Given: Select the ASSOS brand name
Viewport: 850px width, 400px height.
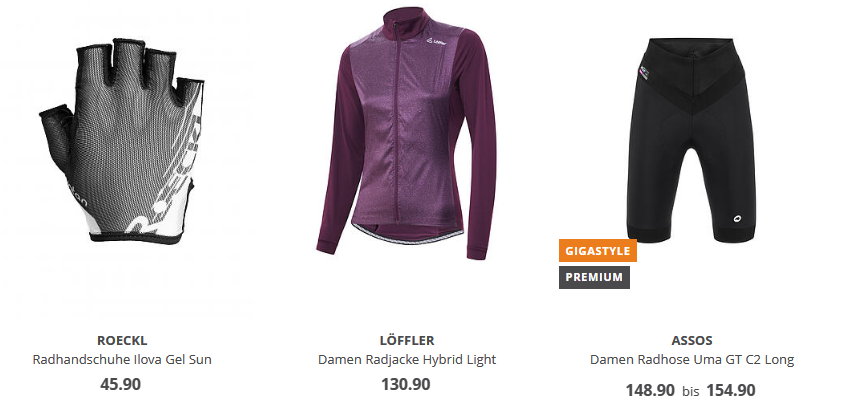Looking at the screenshot, I should point(692,340).
